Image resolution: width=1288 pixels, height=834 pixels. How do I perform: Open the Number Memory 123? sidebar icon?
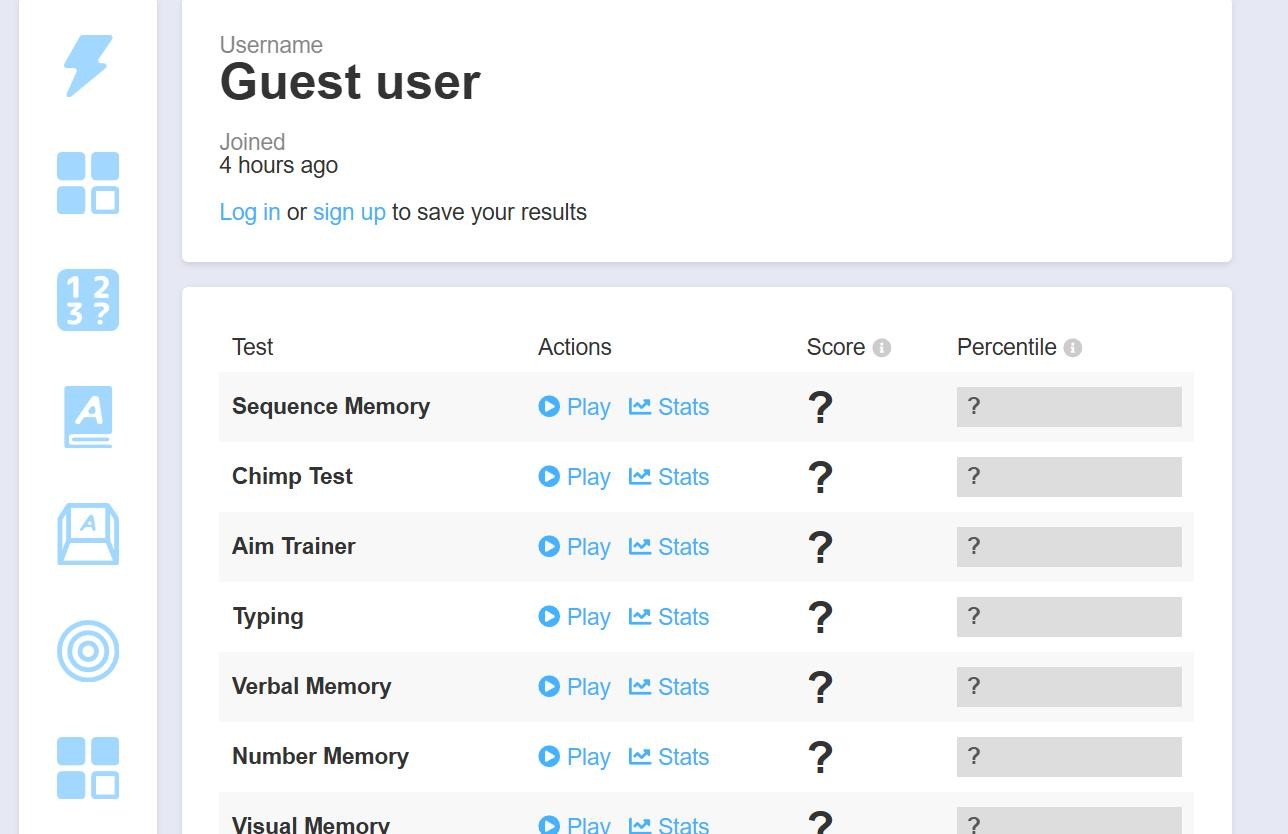88,300
